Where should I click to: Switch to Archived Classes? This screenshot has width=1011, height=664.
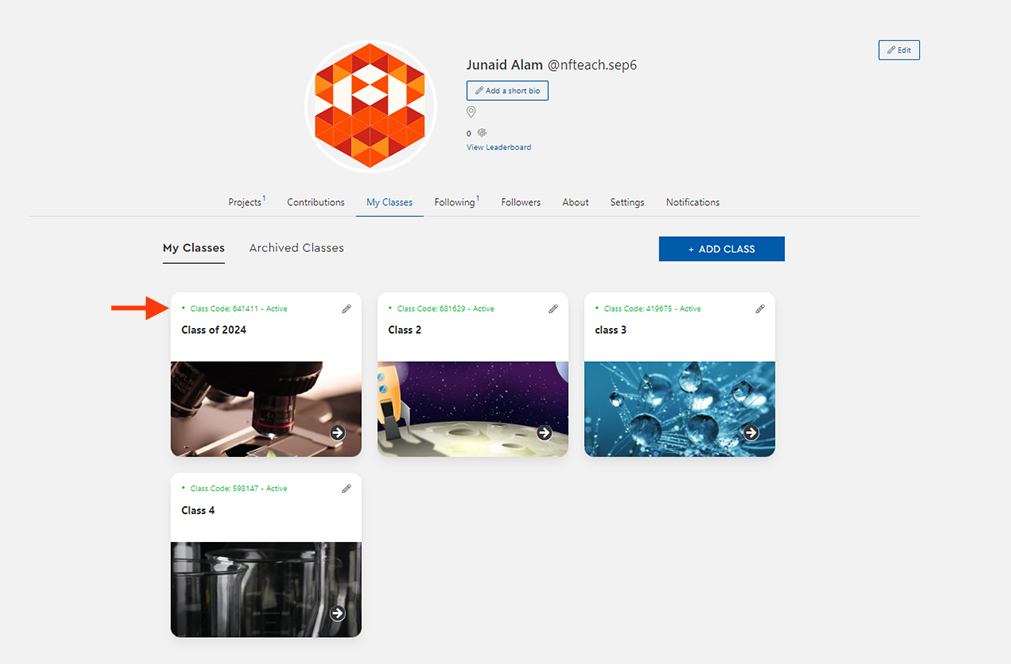(297, 248)
